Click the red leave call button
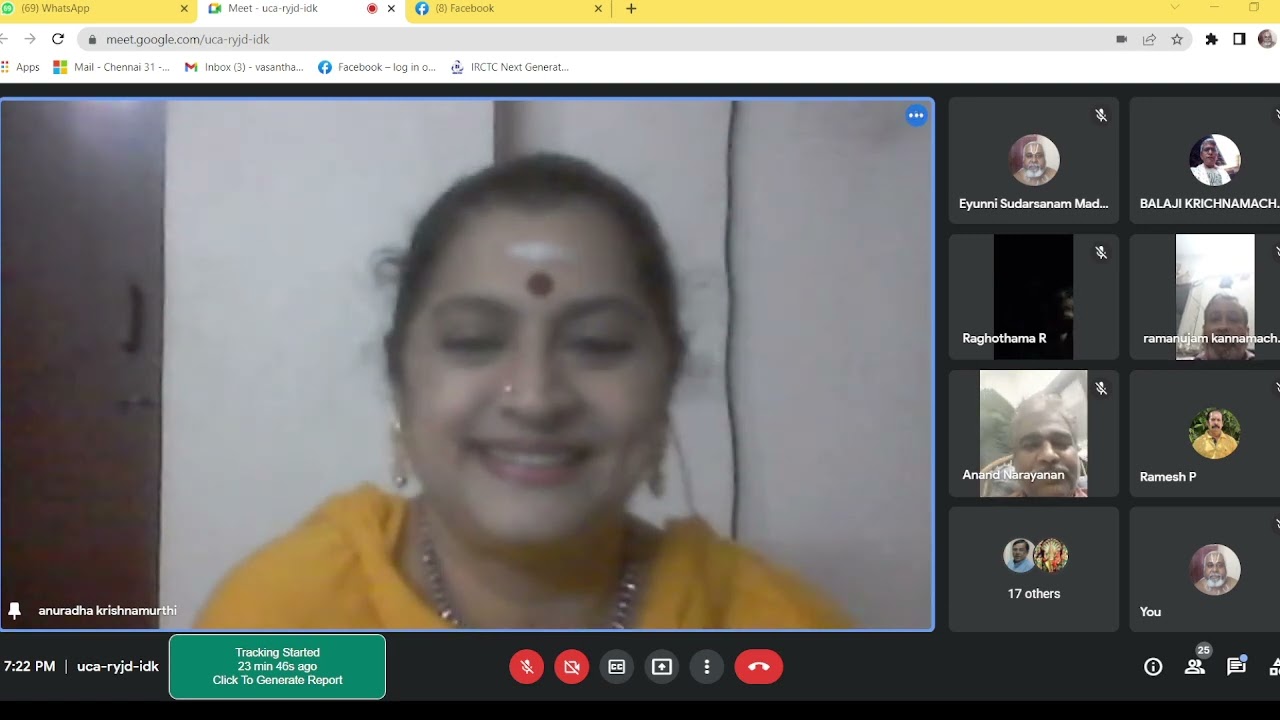 coord(759,667)
